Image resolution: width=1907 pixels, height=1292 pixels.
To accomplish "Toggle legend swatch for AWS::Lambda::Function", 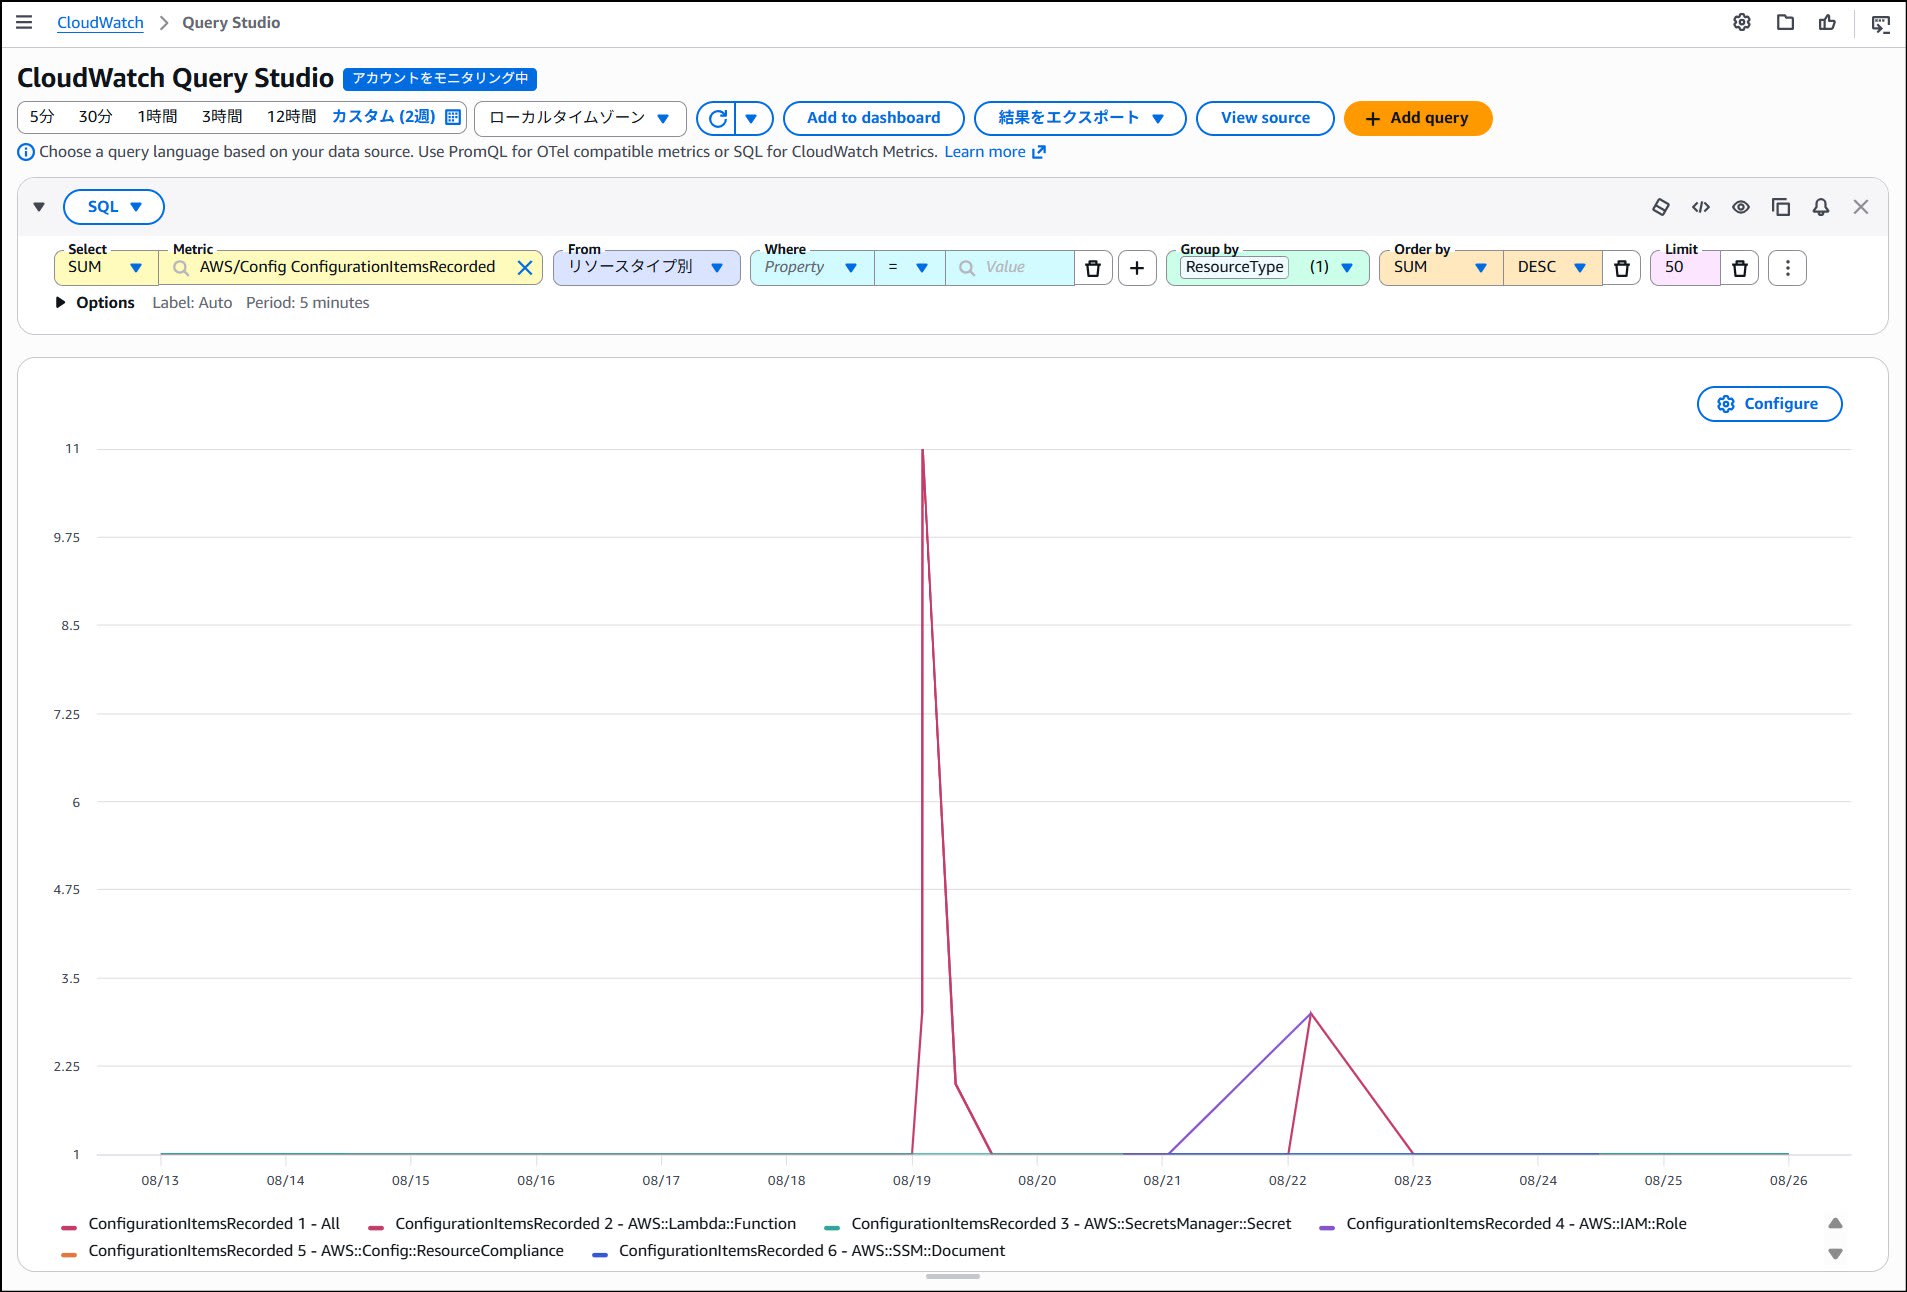I will [375, 1227].
